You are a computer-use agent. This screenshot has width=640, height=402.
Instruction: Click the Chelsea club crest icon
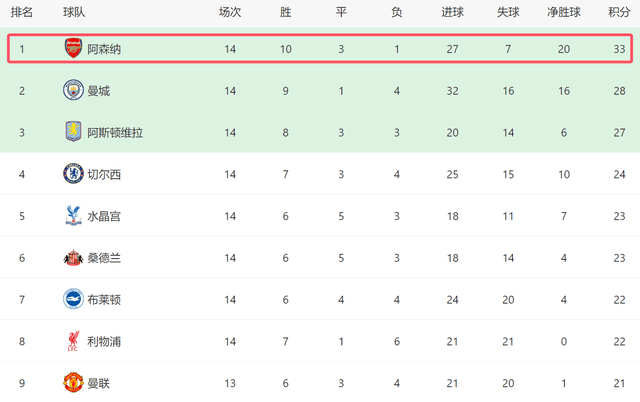click(x=72, y=174)
